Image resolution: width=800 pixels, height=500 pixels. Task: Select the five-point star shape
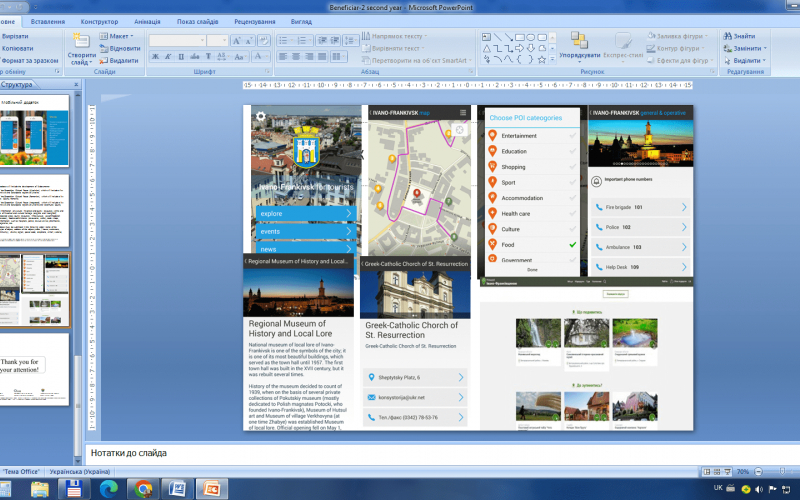(x=542, y=60)
